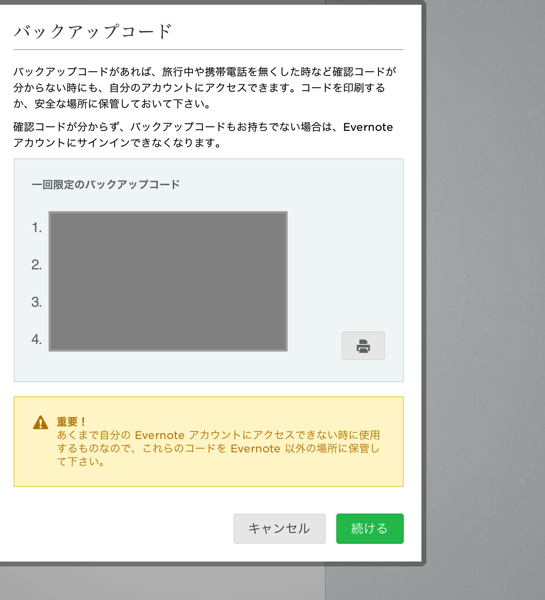The image size is (545, 600).
Task: Click list number 3. beside the codes
Action: (x=37, y=302)
